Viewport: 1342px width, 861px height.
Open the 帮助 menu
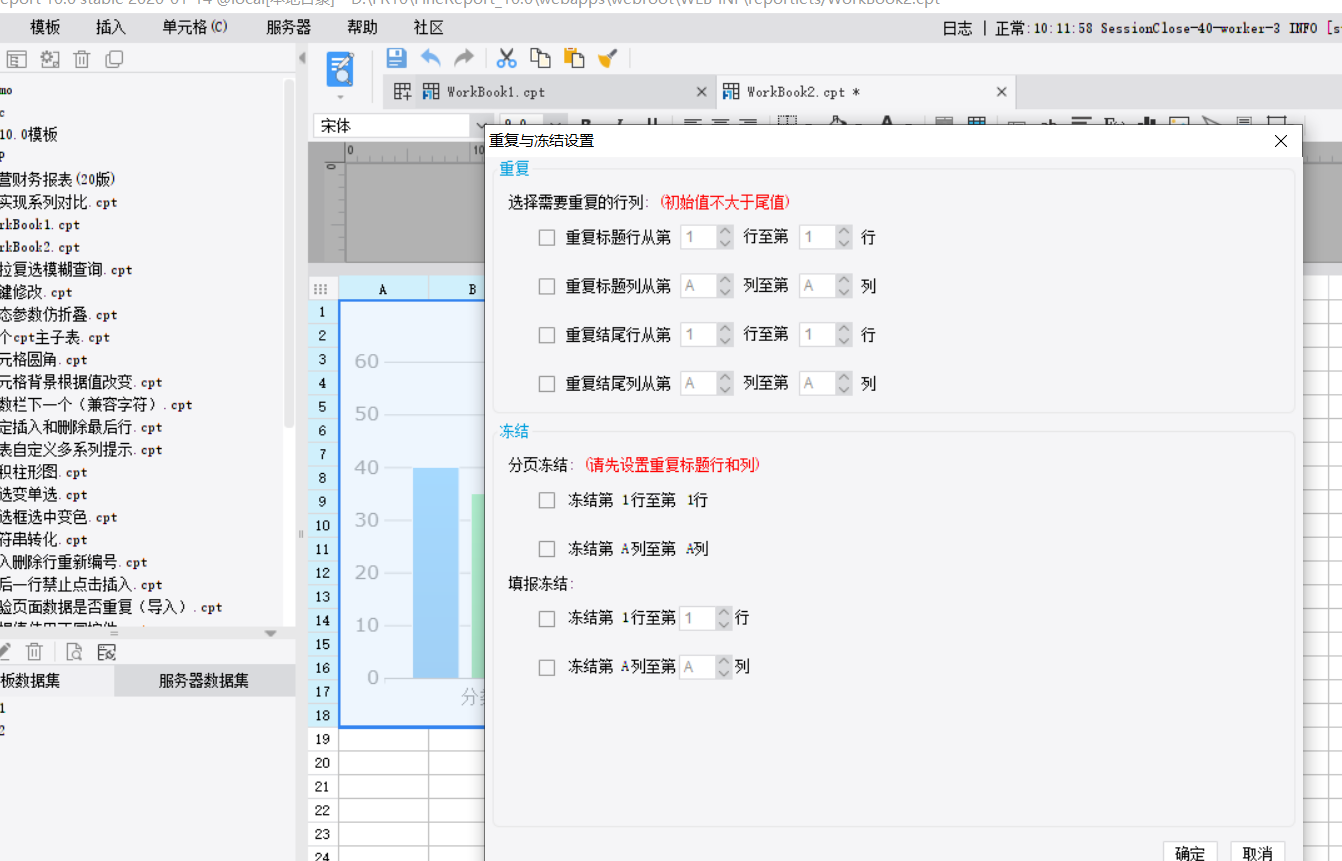point(362,27)
